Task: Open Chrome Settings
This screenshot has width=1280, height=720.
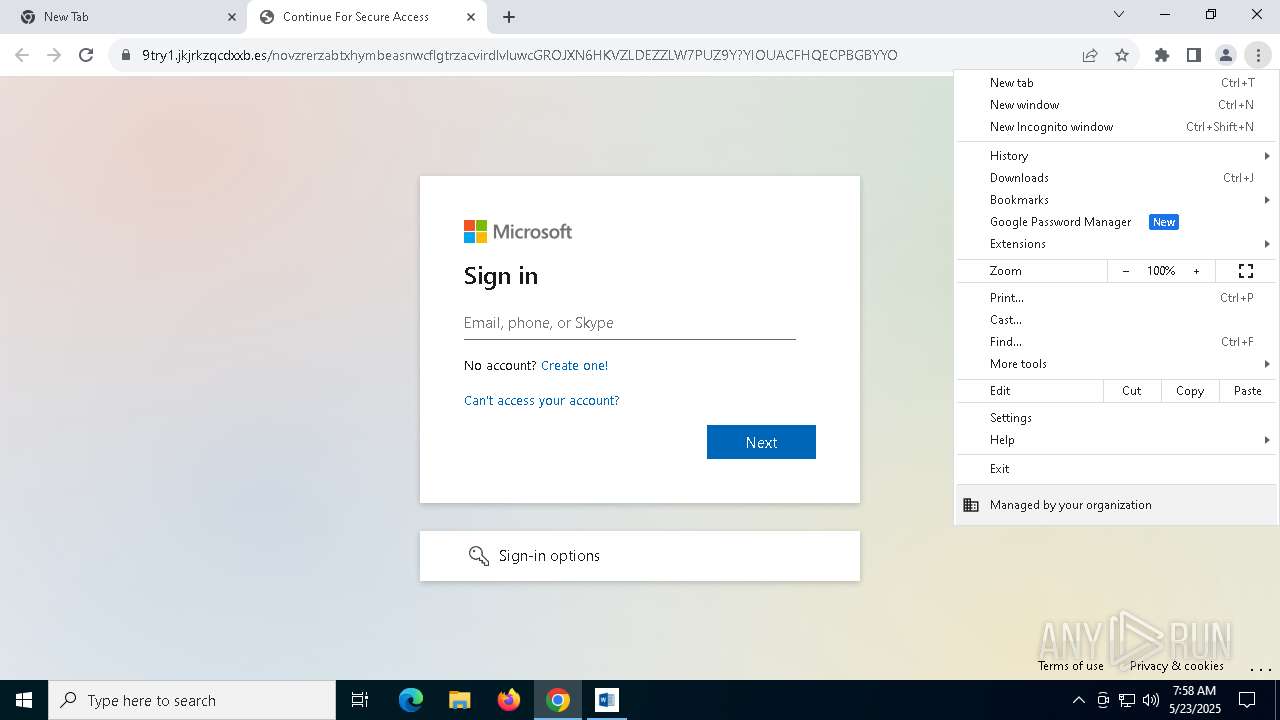Action: pos(1117,418)
